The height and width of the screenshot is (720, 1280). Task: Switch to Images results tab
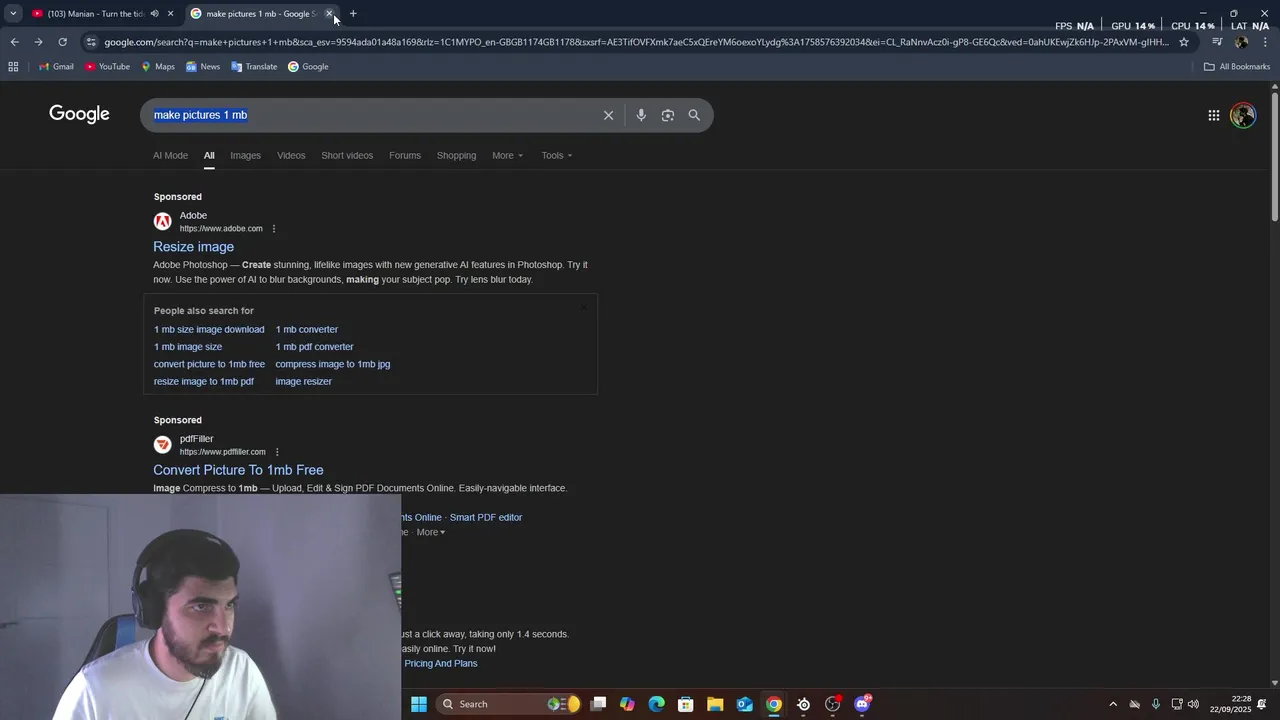coord(245,155)
